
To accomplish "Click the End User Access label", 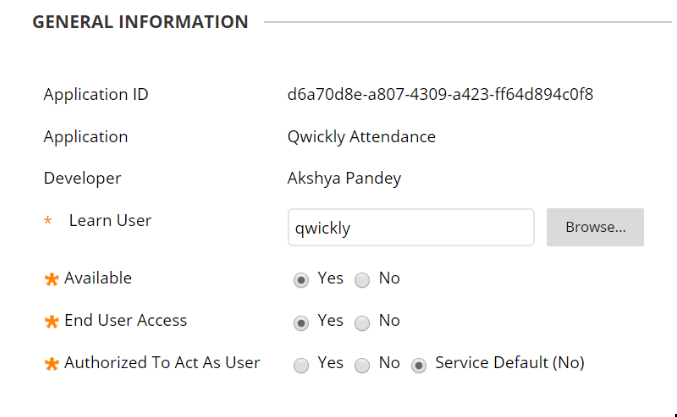I will pyautogui.click(x=126, y=320).
